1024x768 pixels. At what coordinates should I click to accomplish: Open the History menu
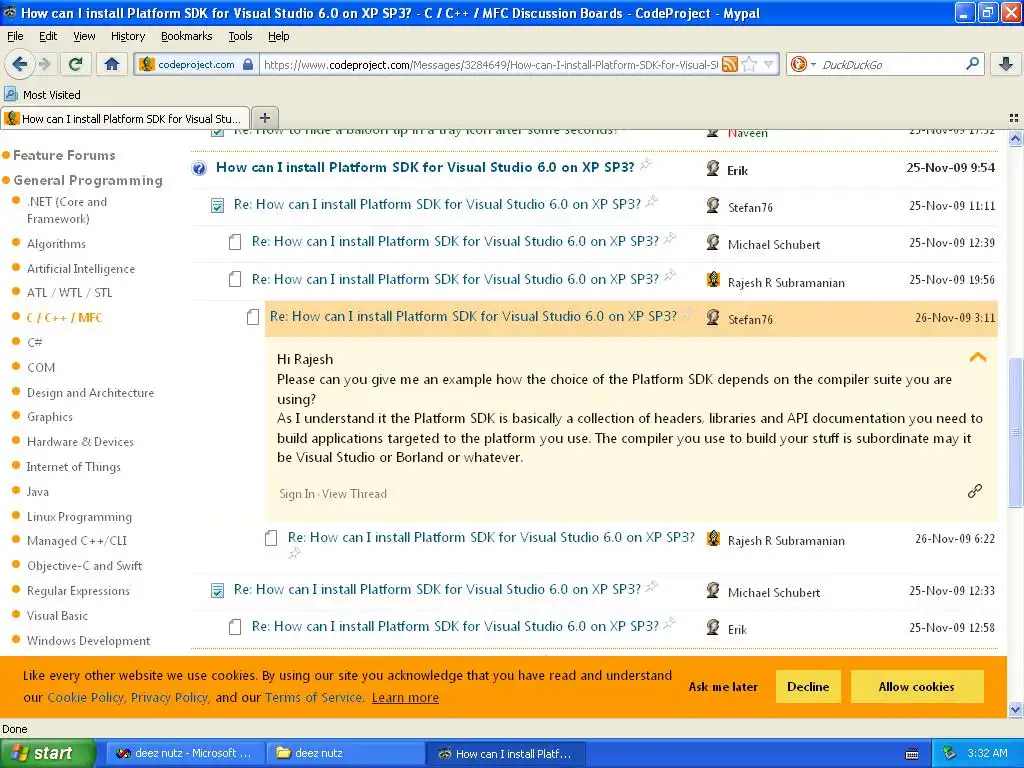point(127,36)
